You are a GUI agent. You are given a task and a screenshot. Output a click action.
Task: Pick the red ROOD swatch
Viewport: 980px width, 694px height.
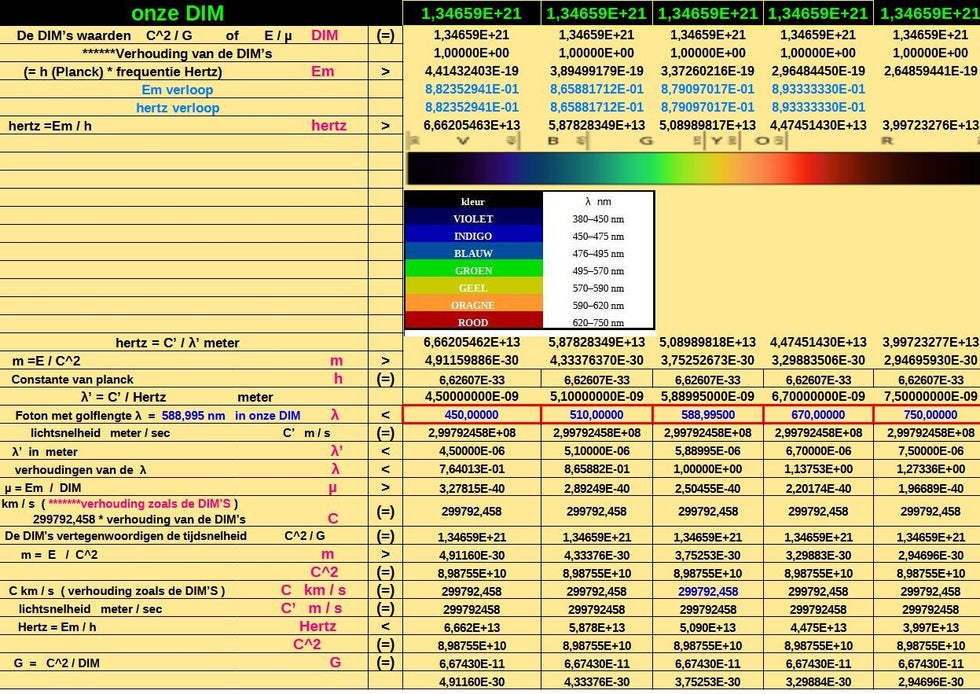(x=473, y=322)
